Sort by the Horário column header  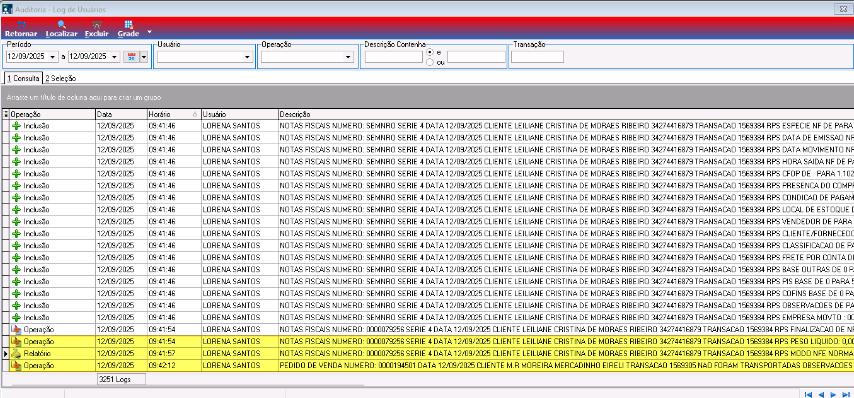[173, 114]
